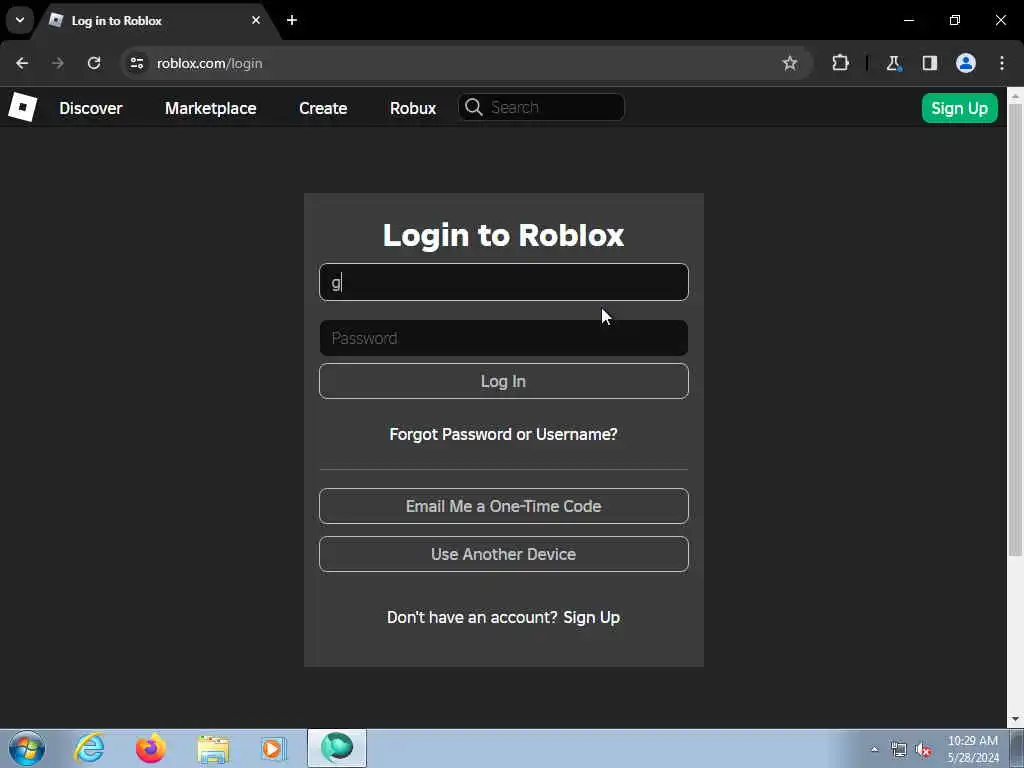Click the search magnifier icon in Roblox navbar
The width and height of the screenshot is (1024, 768).
coord(474,107)
